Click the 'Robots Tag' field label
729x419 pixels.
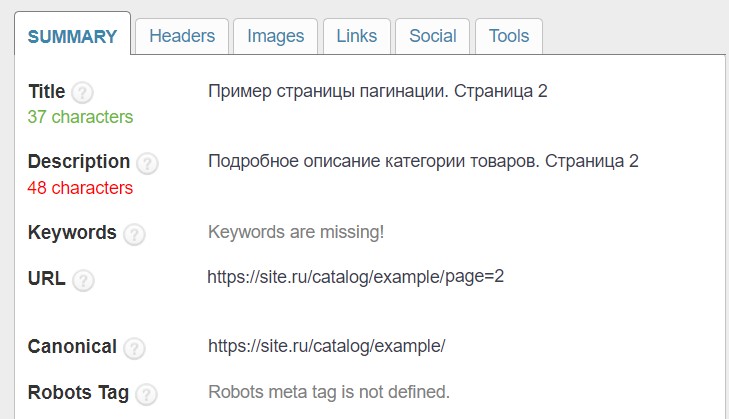78,393
